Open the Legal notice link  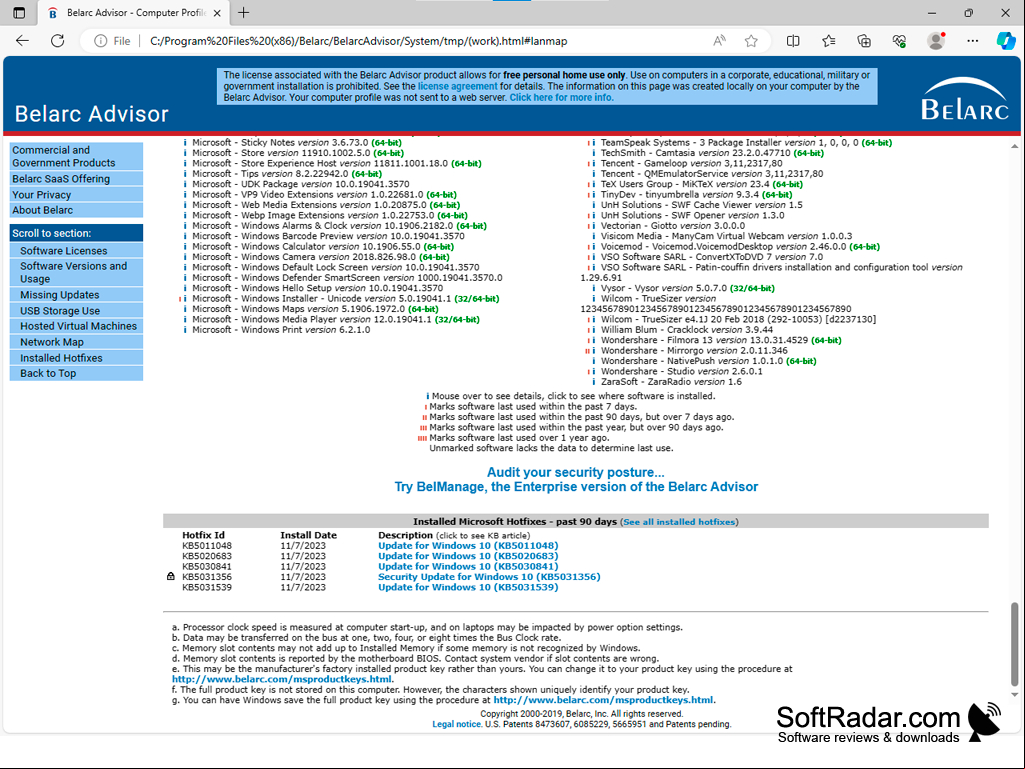pos(456,725)
